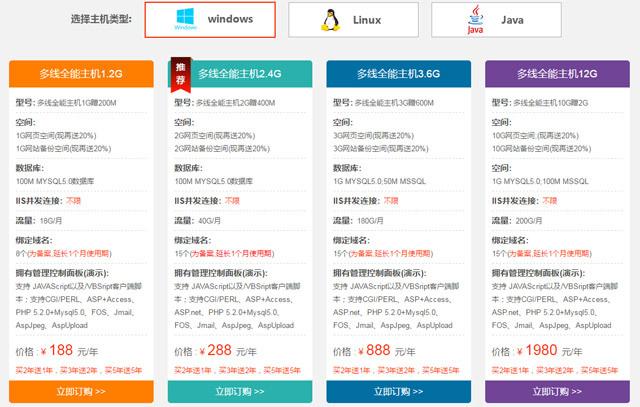The width and height of the screenshot is (640, 407).
Task: Click the 288 price value
Action: pyautogui.click(x=219, y=350)
